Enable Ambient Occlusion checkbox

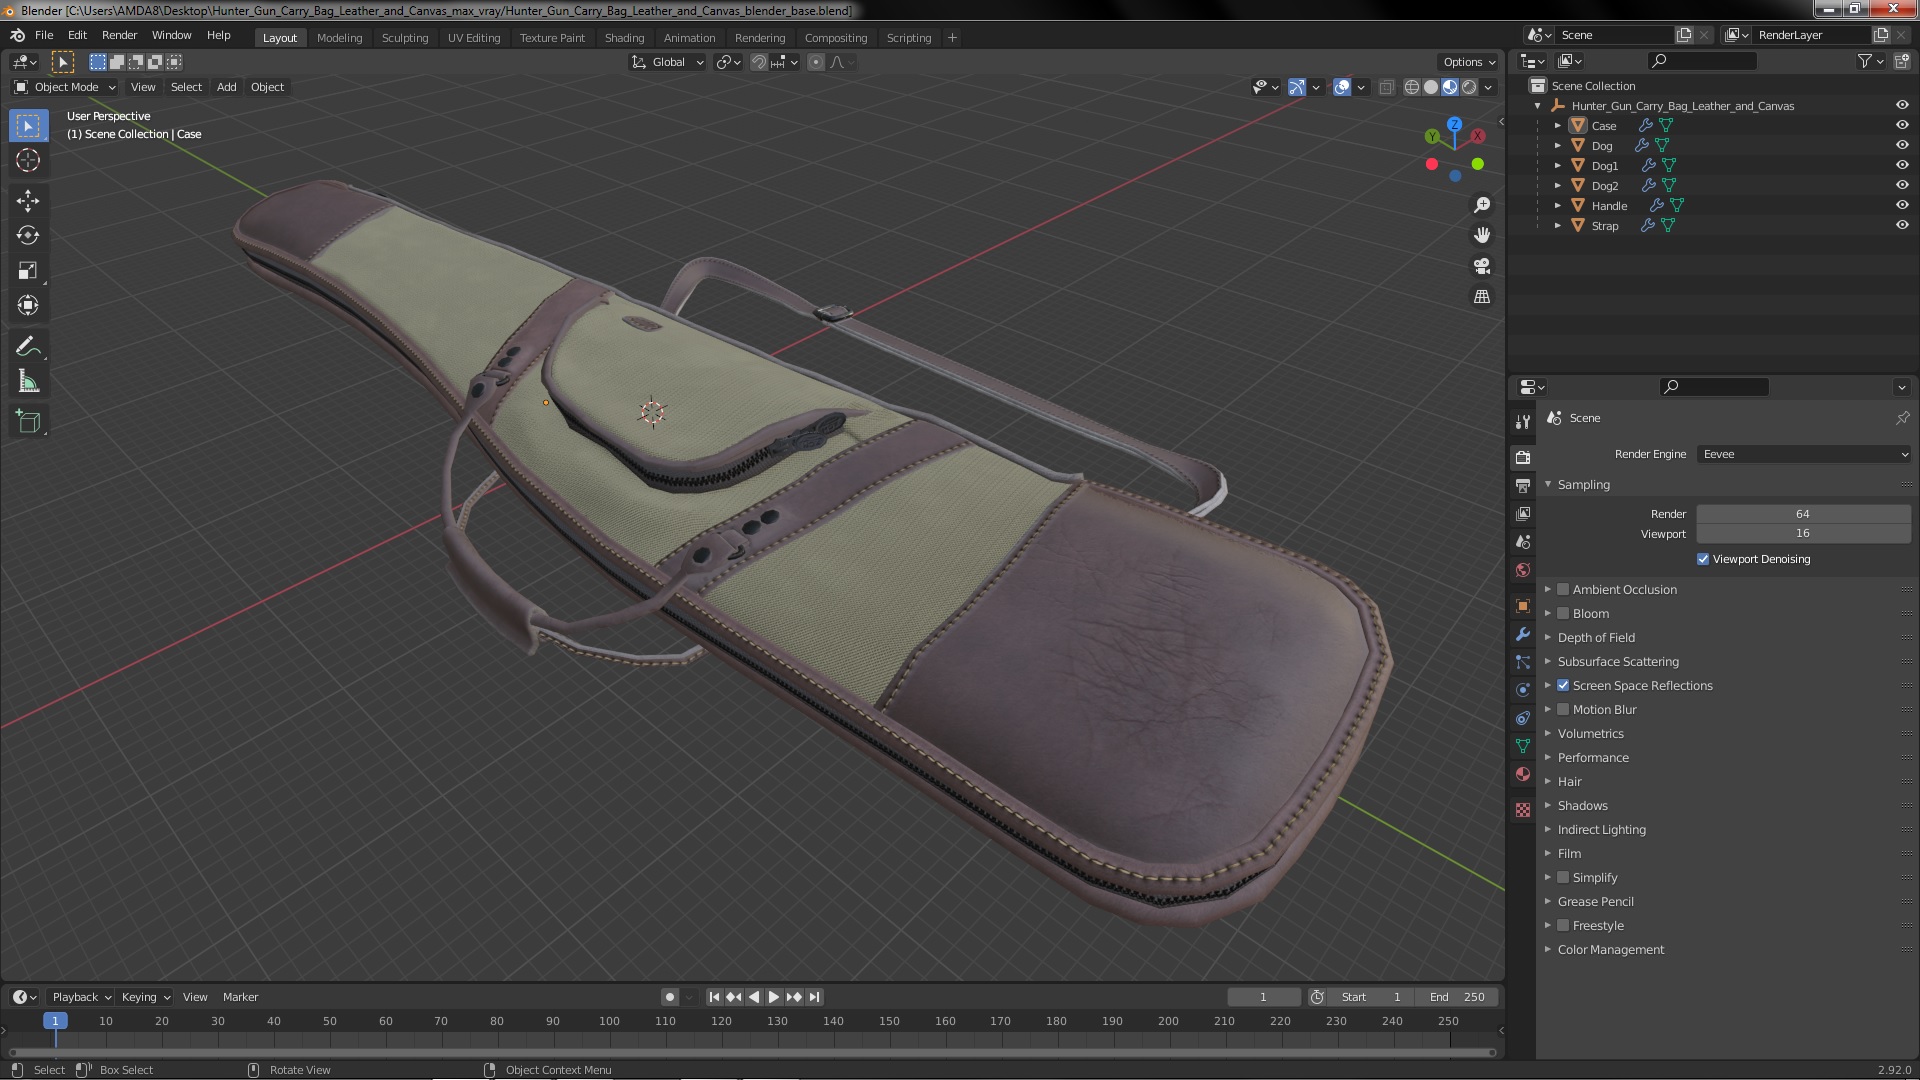pos(1563,589)
